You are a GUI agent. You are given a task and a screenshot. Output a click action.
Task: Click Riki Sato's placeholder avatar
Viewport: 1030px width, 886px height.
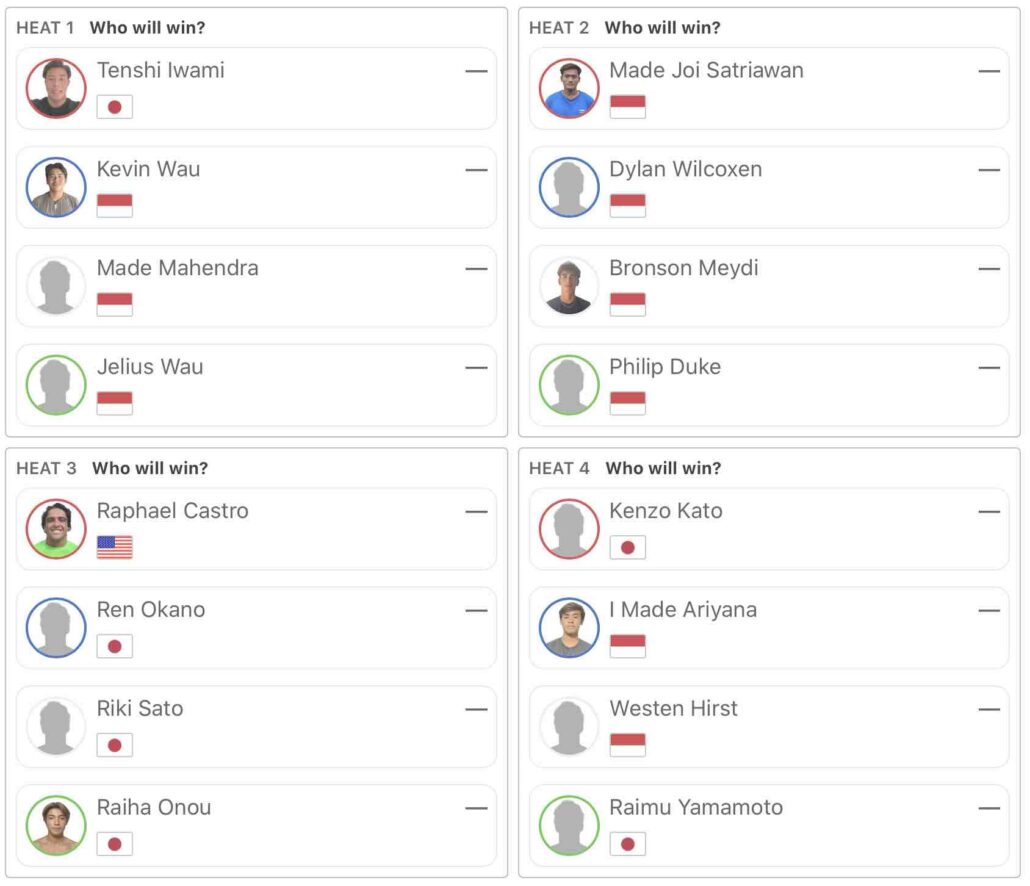click(x=56, y=726)
